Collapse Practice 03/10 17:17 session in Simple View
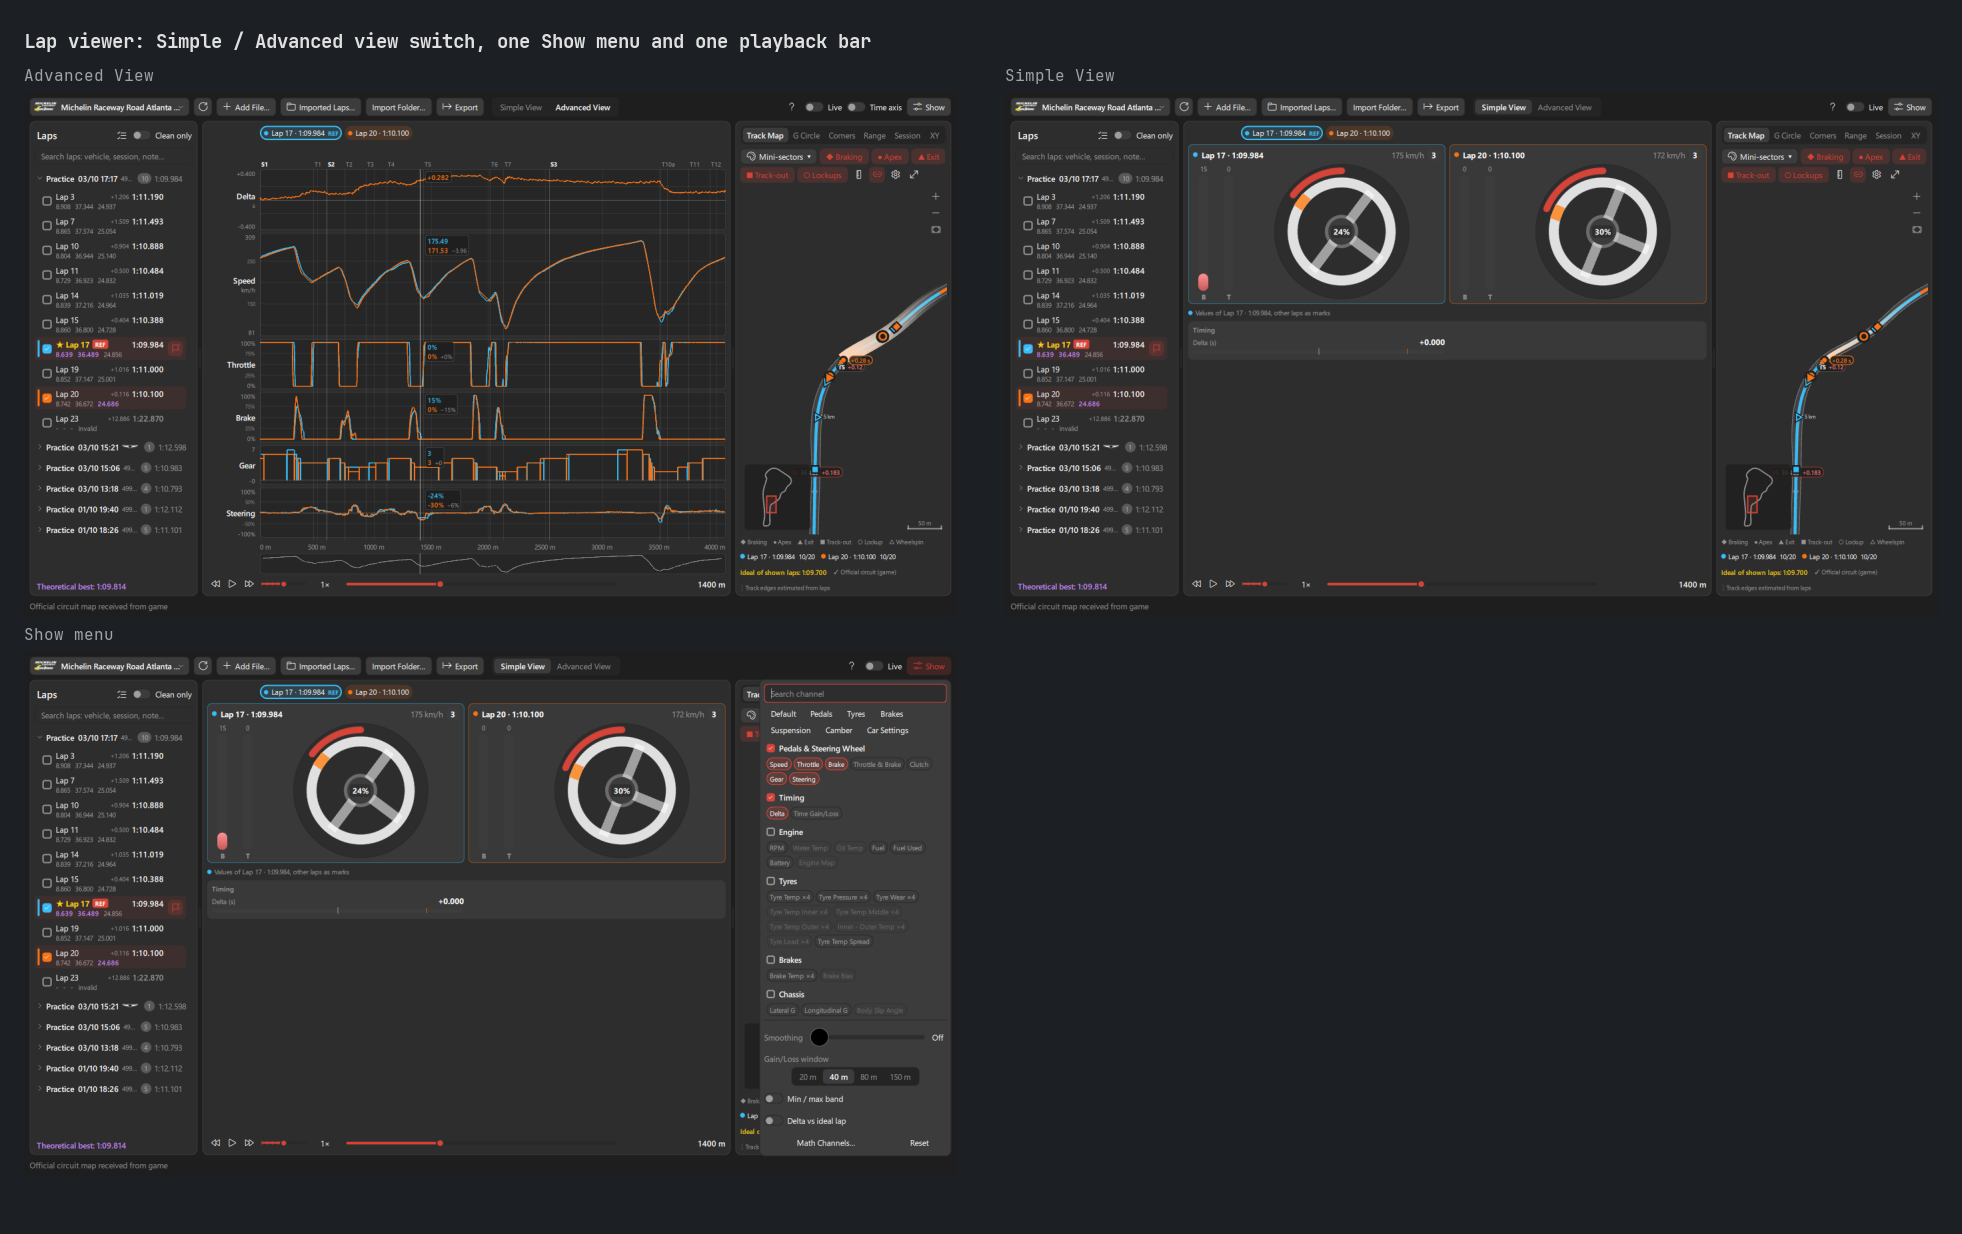 tap(1021, 179)
